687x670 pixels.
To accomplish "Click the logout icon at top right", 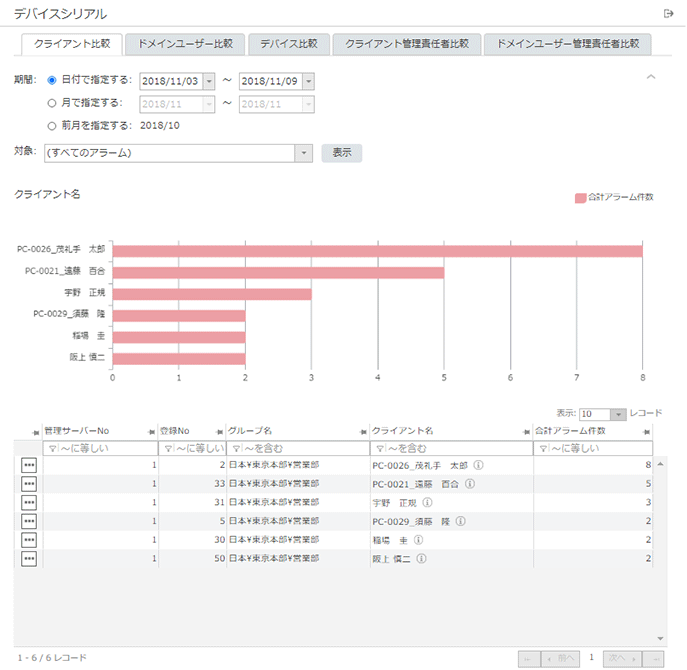I will pyautogui.click(x=669, y=13).
